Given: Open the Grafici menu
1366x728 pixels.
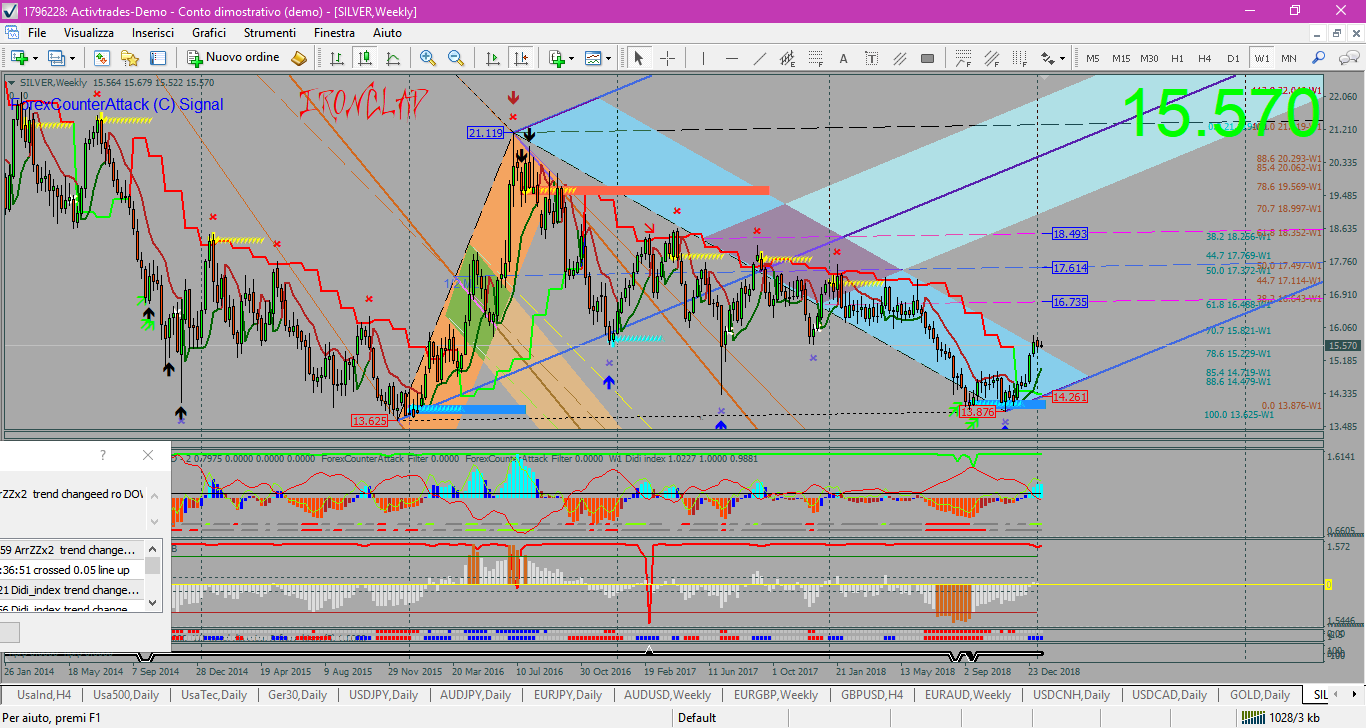Looking at the screenshot, I should point(209,33).
